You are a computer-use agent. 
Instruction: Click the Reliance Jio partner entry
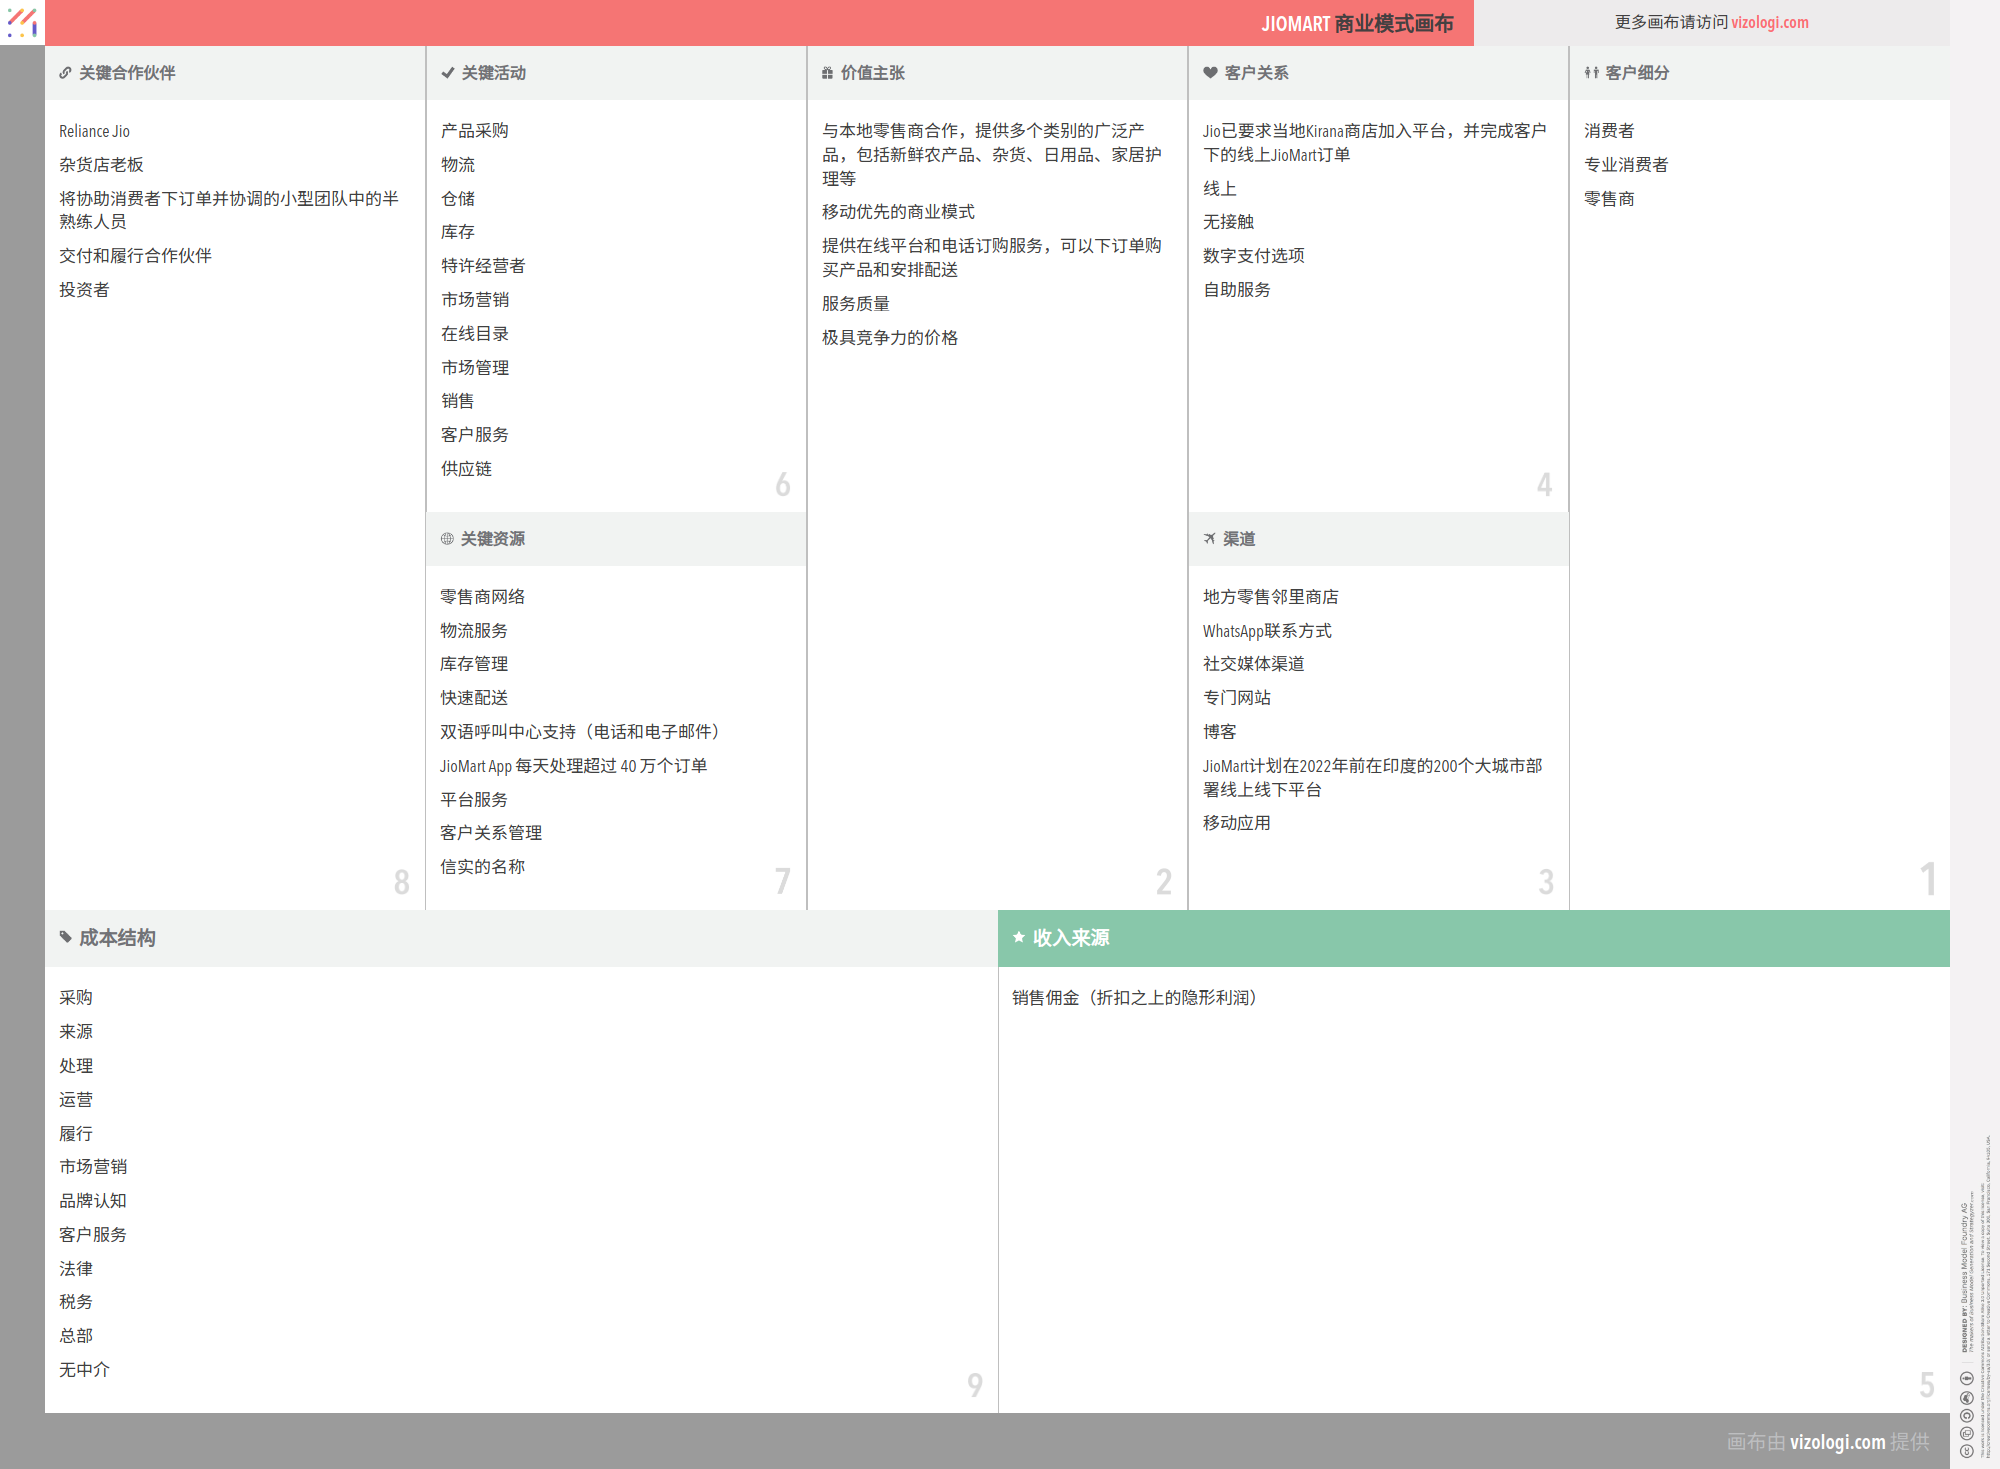94,131
